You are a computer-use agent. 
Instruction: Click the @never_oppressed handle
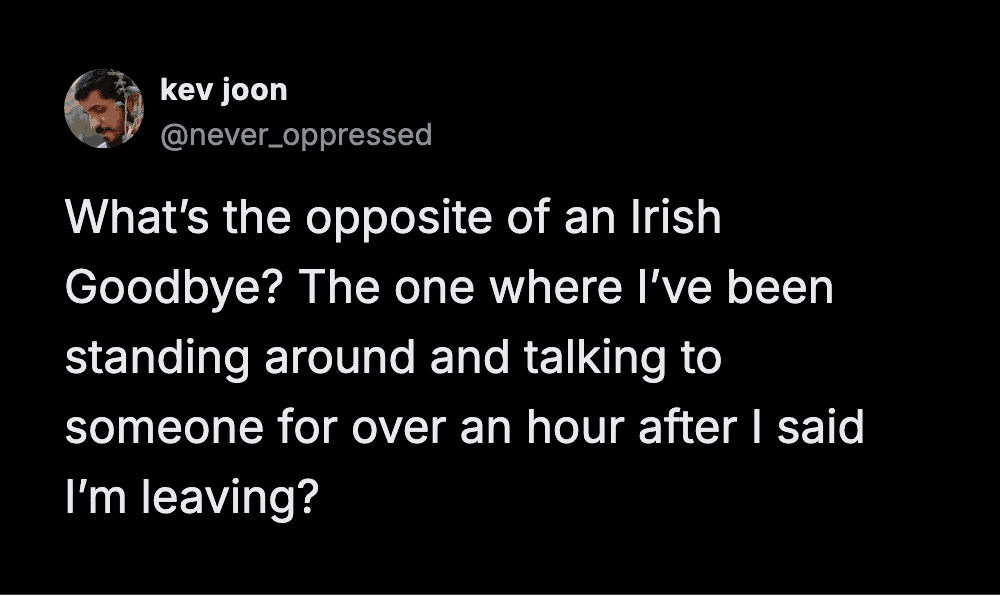pos(296,134)
